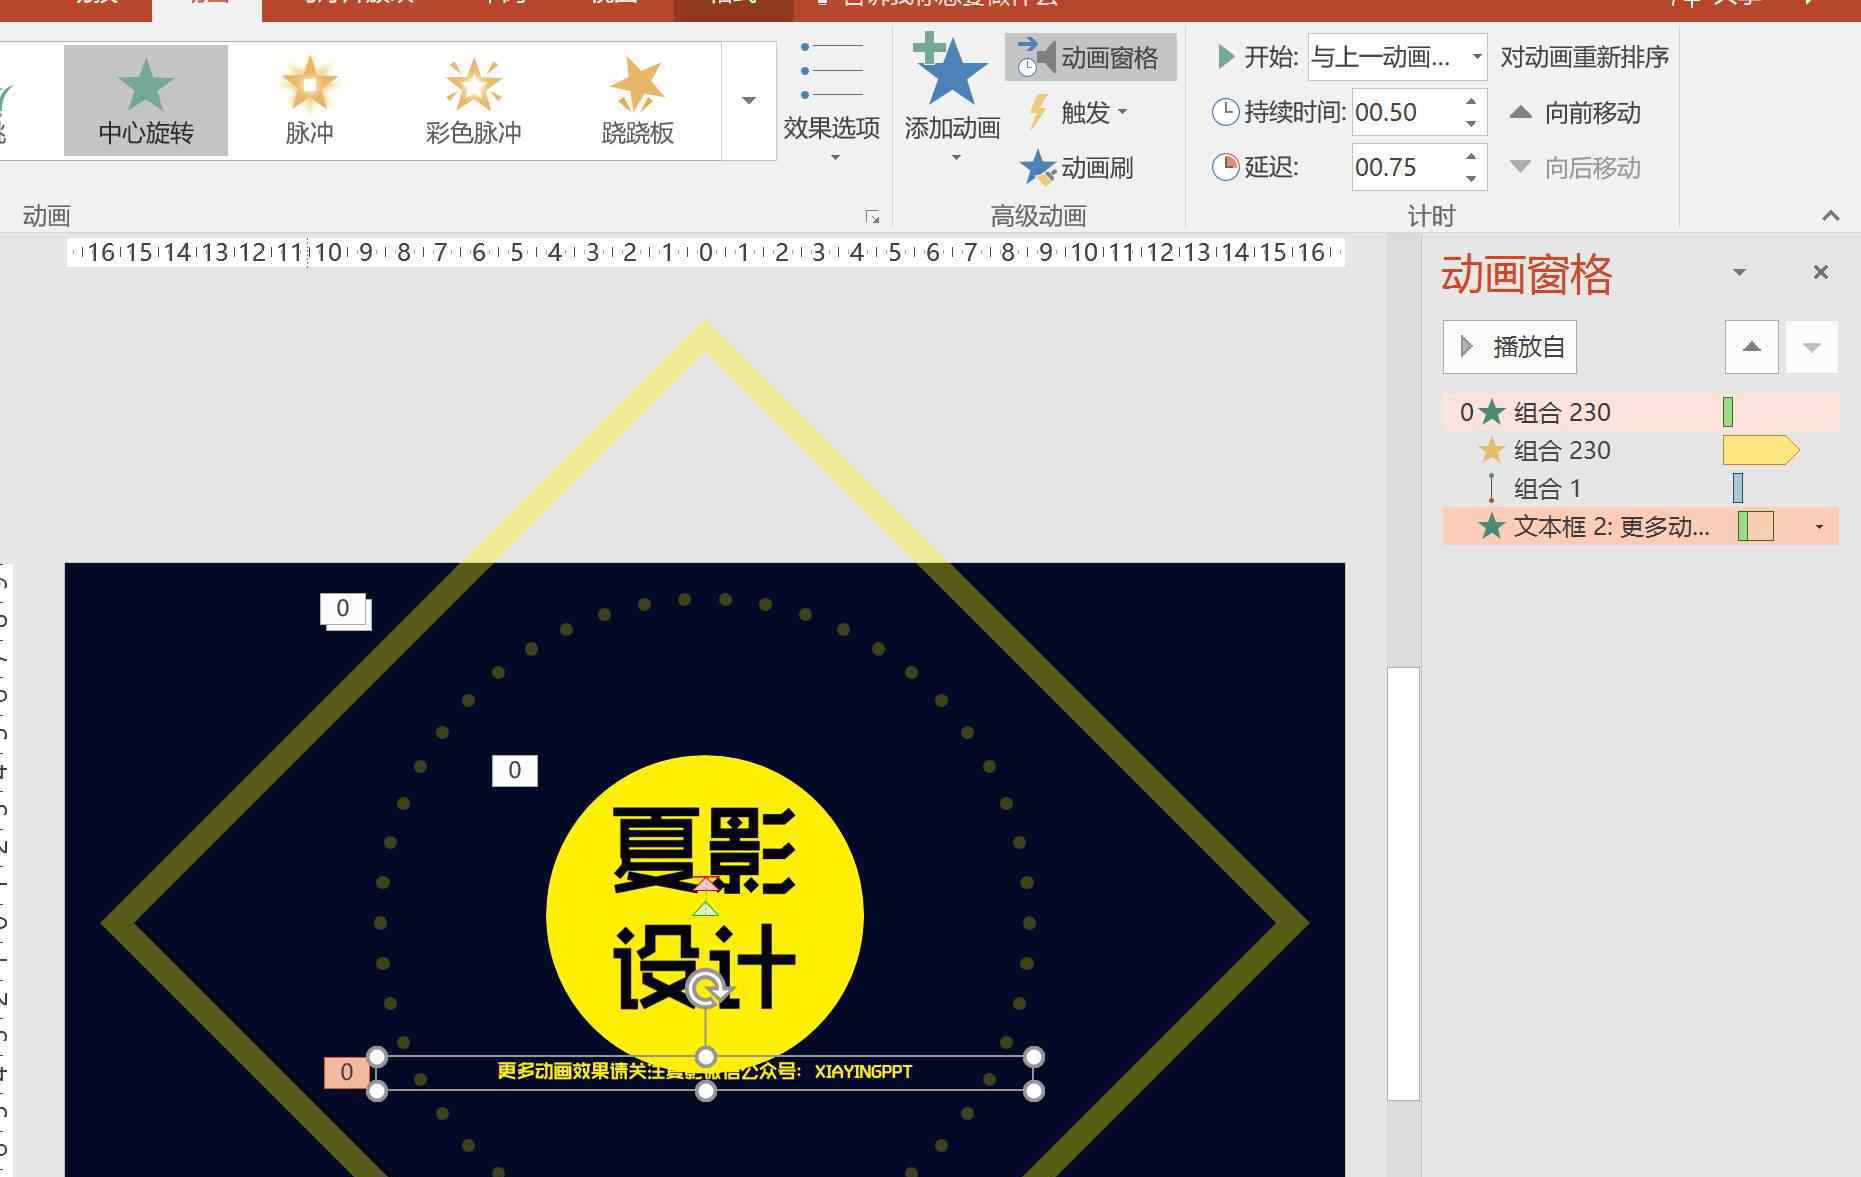Click the 播放自 play from button
Image resolution: width=1861 pixels, height=1177 pixels.
tap(1510, 347)
